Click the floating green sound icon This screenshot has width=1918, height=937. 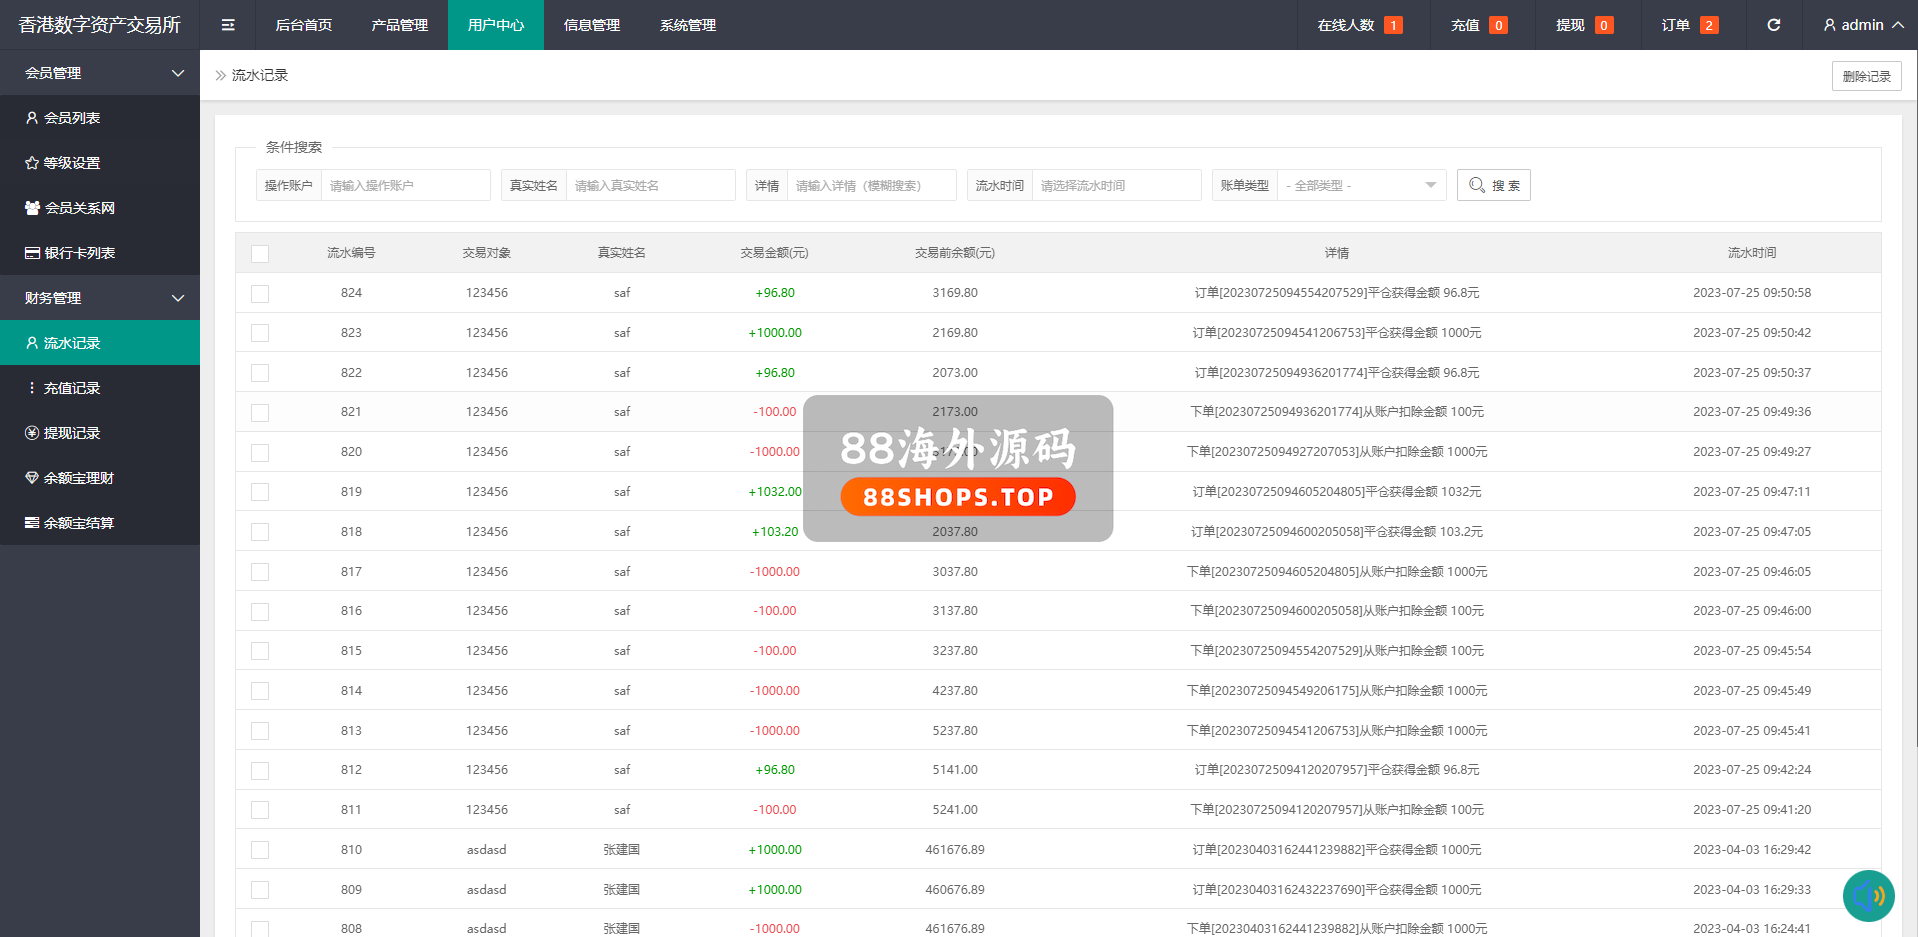(x=1868, y=895)
